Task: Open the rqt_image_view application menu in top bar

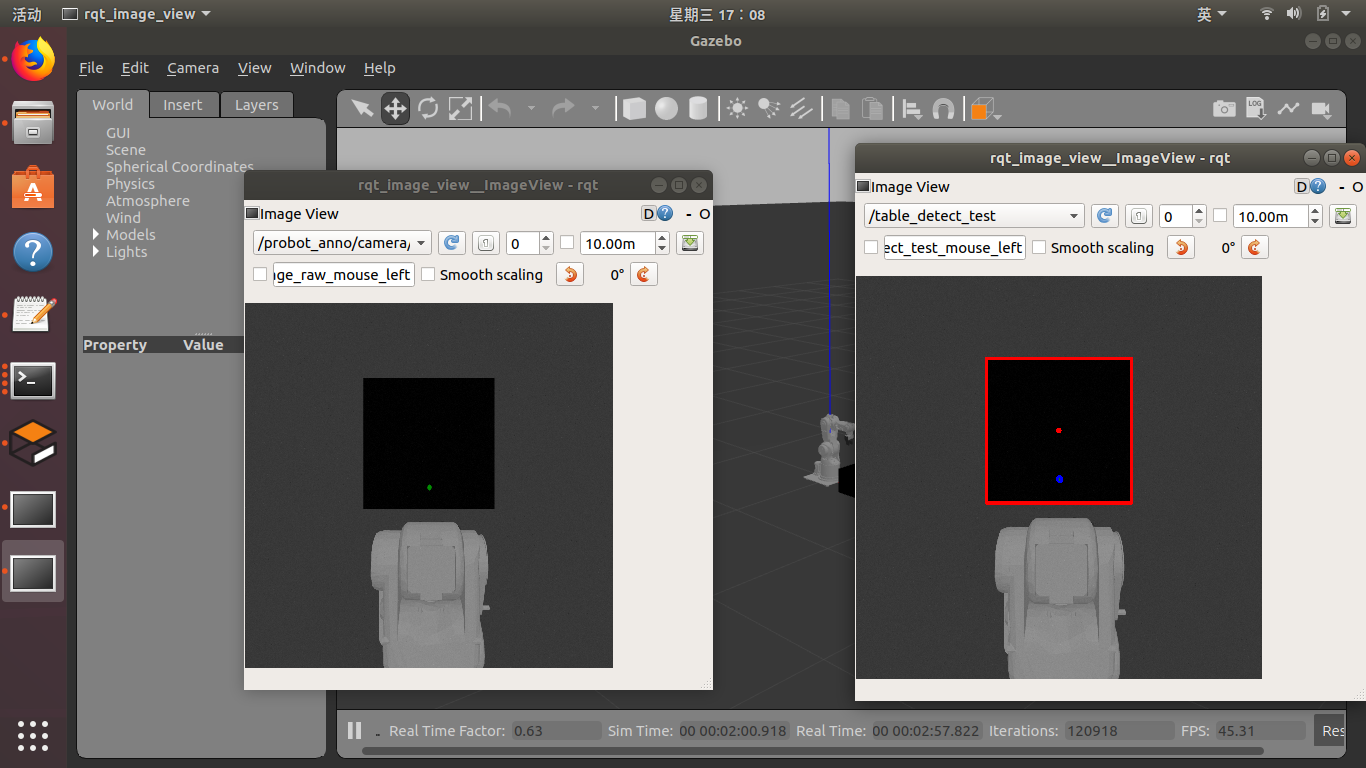Action: (136, 14)
